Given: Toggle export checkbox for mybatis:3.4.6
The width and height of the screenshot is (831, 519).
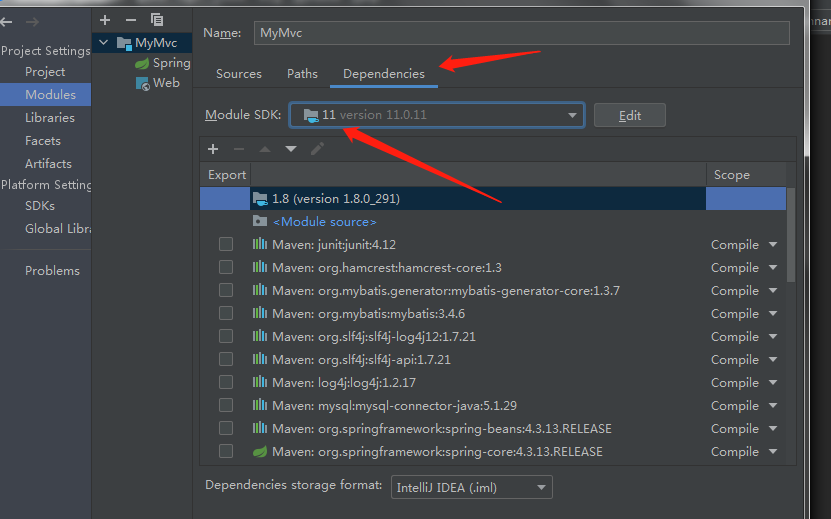Looking at the screenshot, I should pyautogui.click(x=226, y=313).
